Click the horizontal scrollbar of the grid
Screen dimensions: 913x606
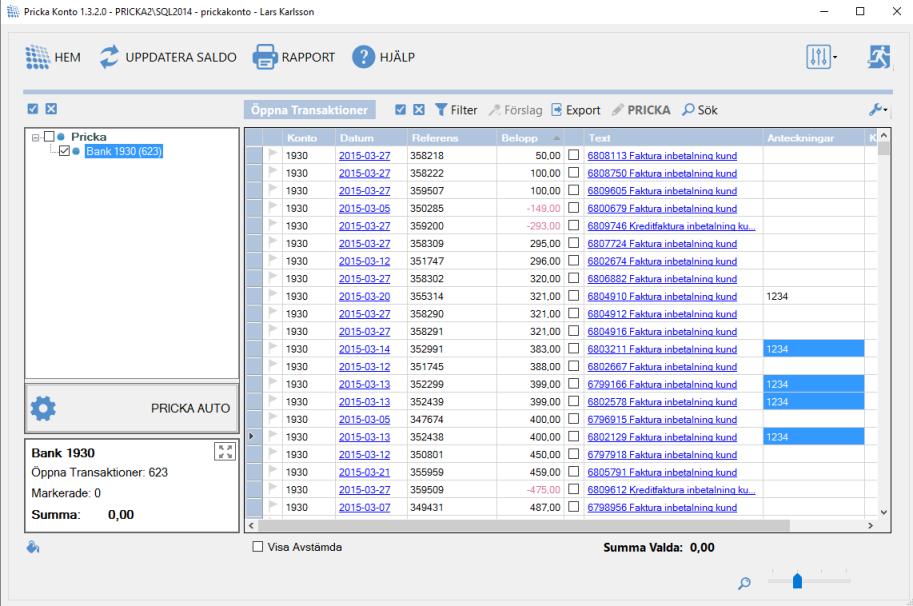(523, 525)
